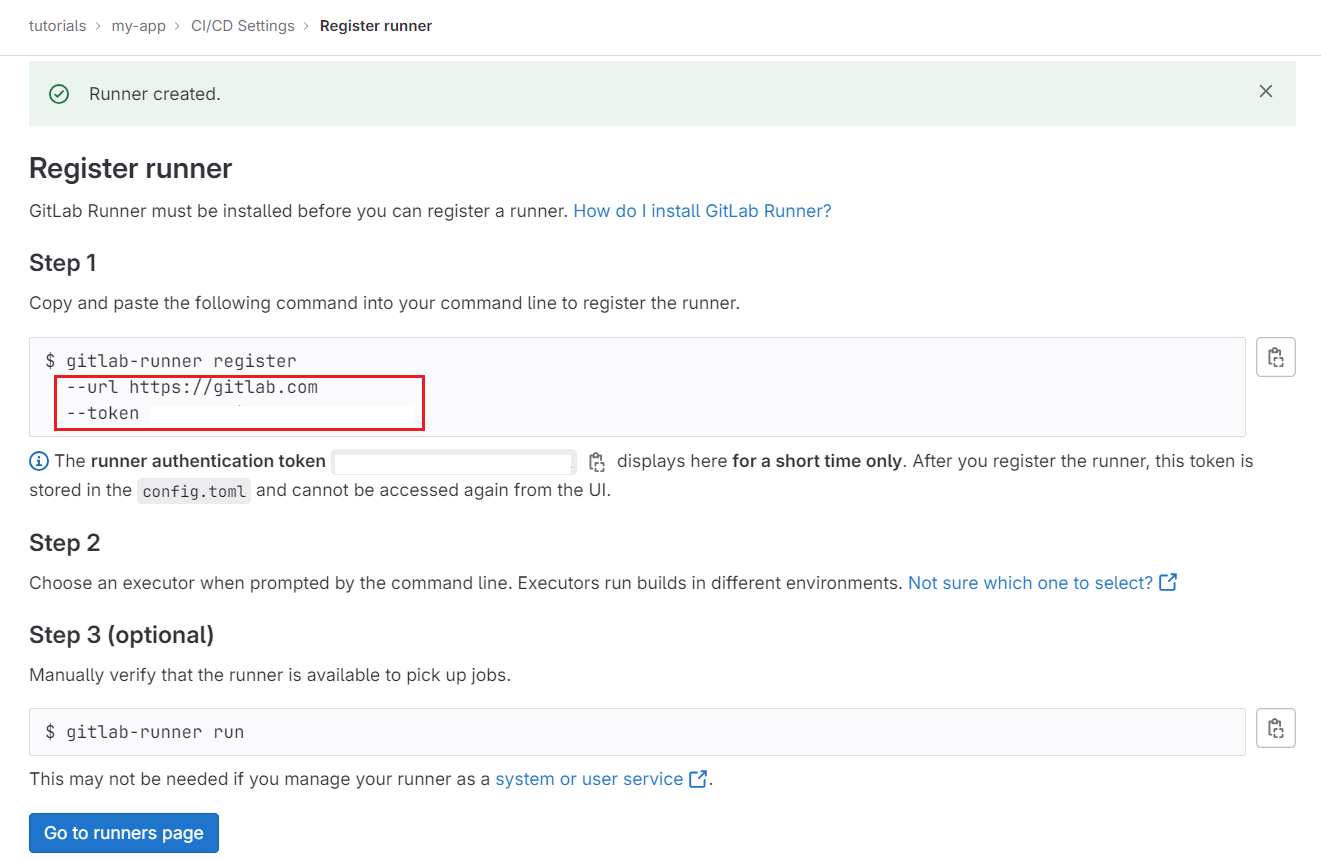Click the blue info icon before the token note
The width and height of the screenshot is (1321, 858).
(38, 460)
